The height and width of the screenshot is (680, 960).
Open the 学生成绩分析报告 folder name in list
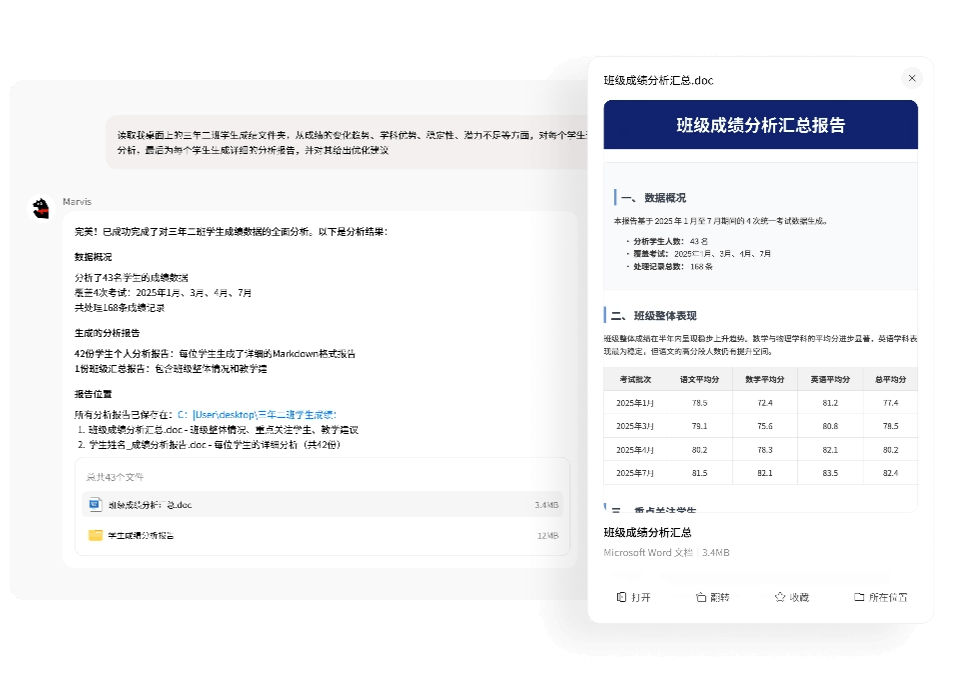[x=141, y=536]
